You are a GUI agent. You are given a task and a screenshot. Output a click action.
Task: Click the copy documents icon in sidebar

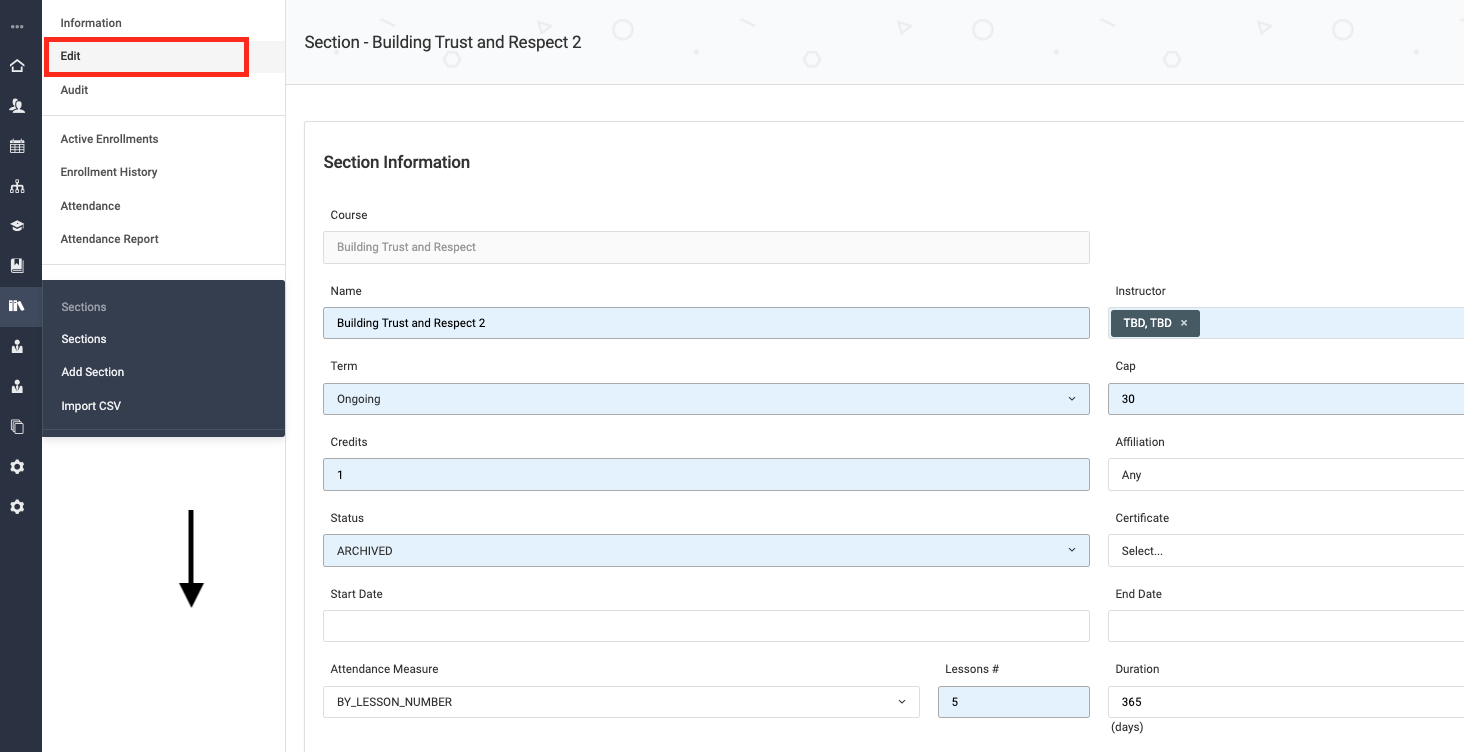(x=17, y=426)
